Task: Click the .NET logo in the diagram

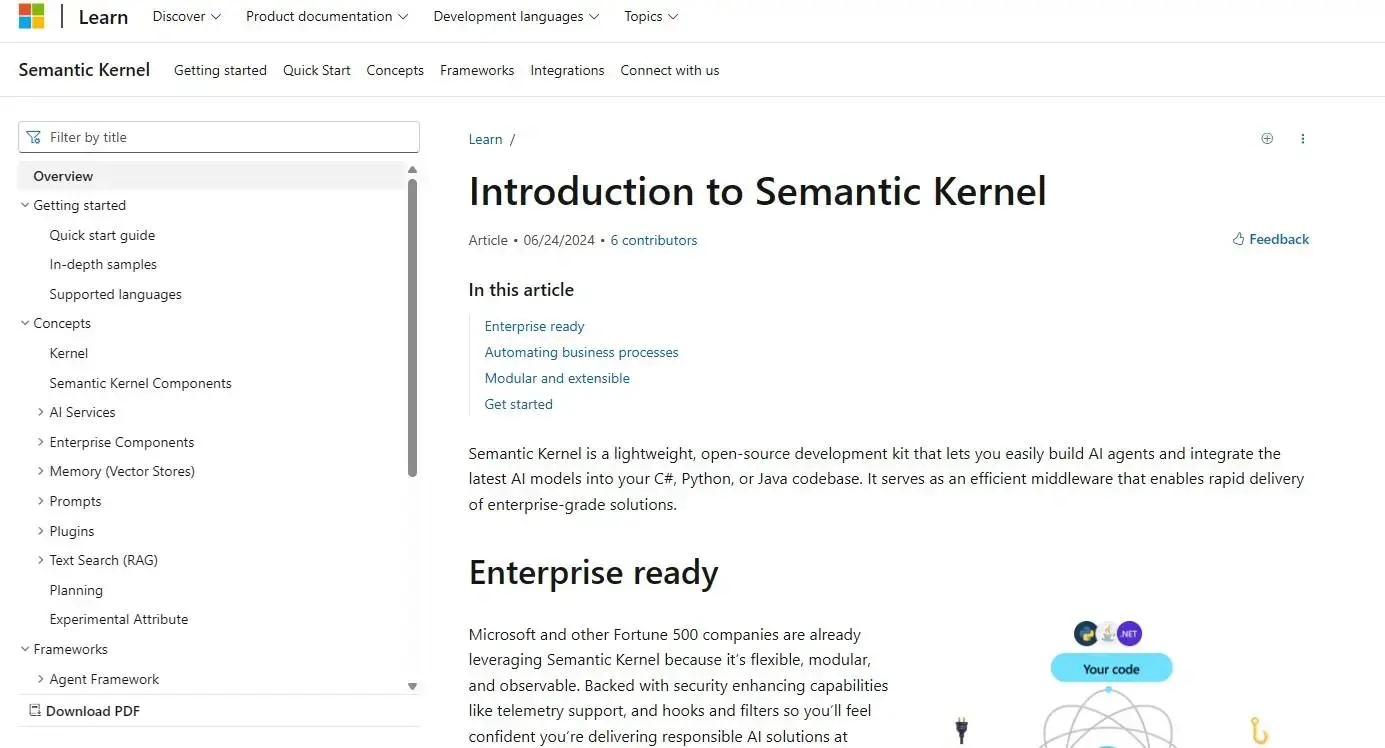Action: [x=1129, y=633]
